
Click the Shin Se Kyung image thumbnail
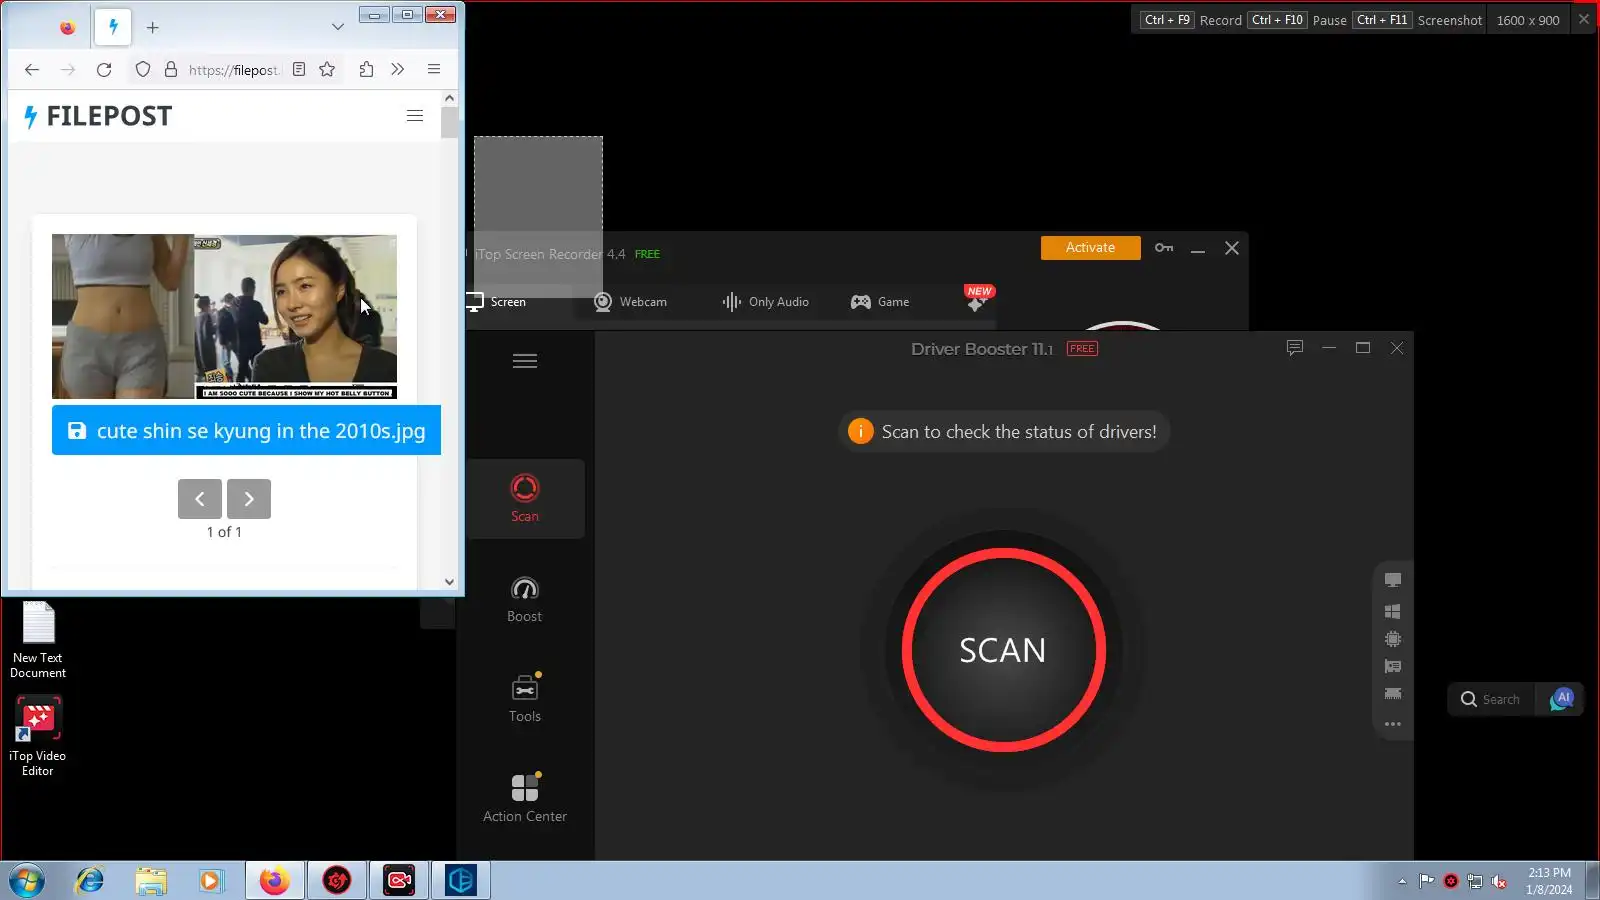pyautogui.click(x=224, y=316)
